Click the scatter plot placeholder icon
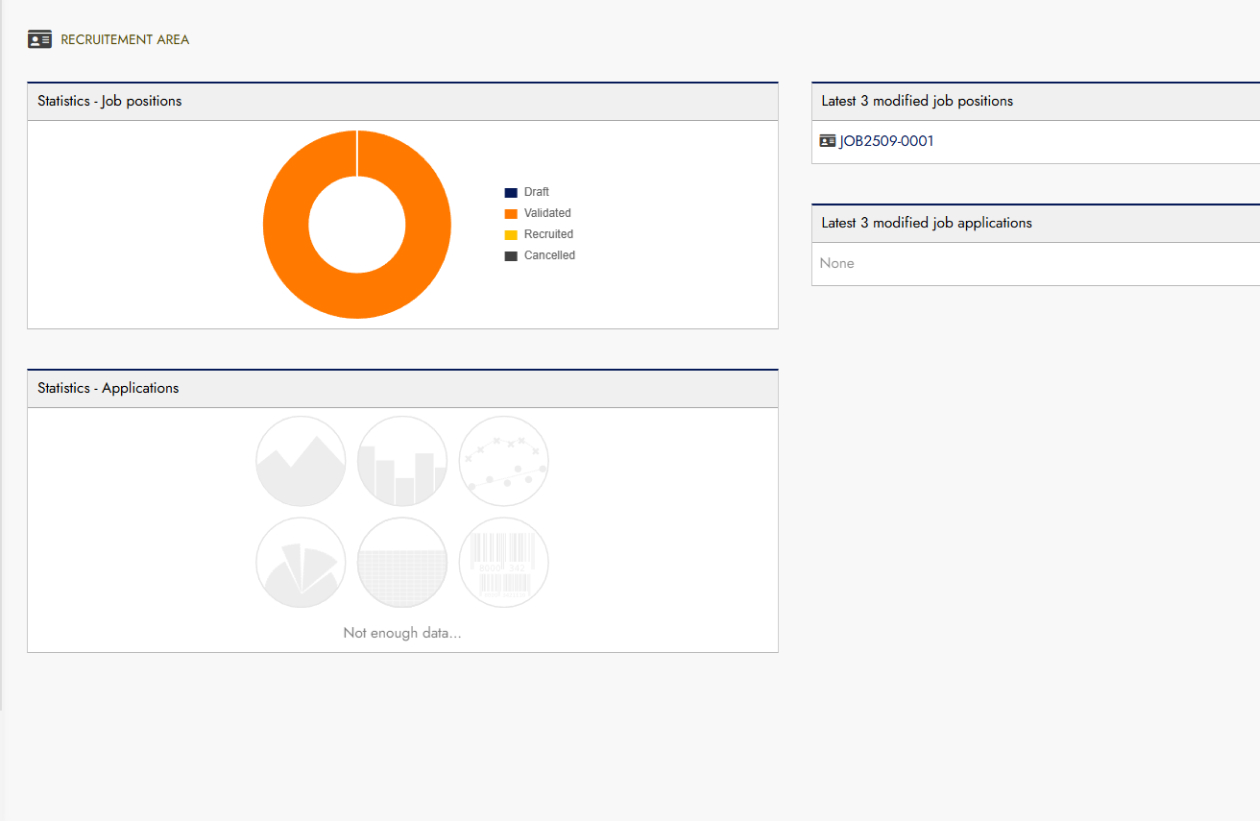This screenshot has height=821, width=1260. pyautogui.click(x=504, y=461)
